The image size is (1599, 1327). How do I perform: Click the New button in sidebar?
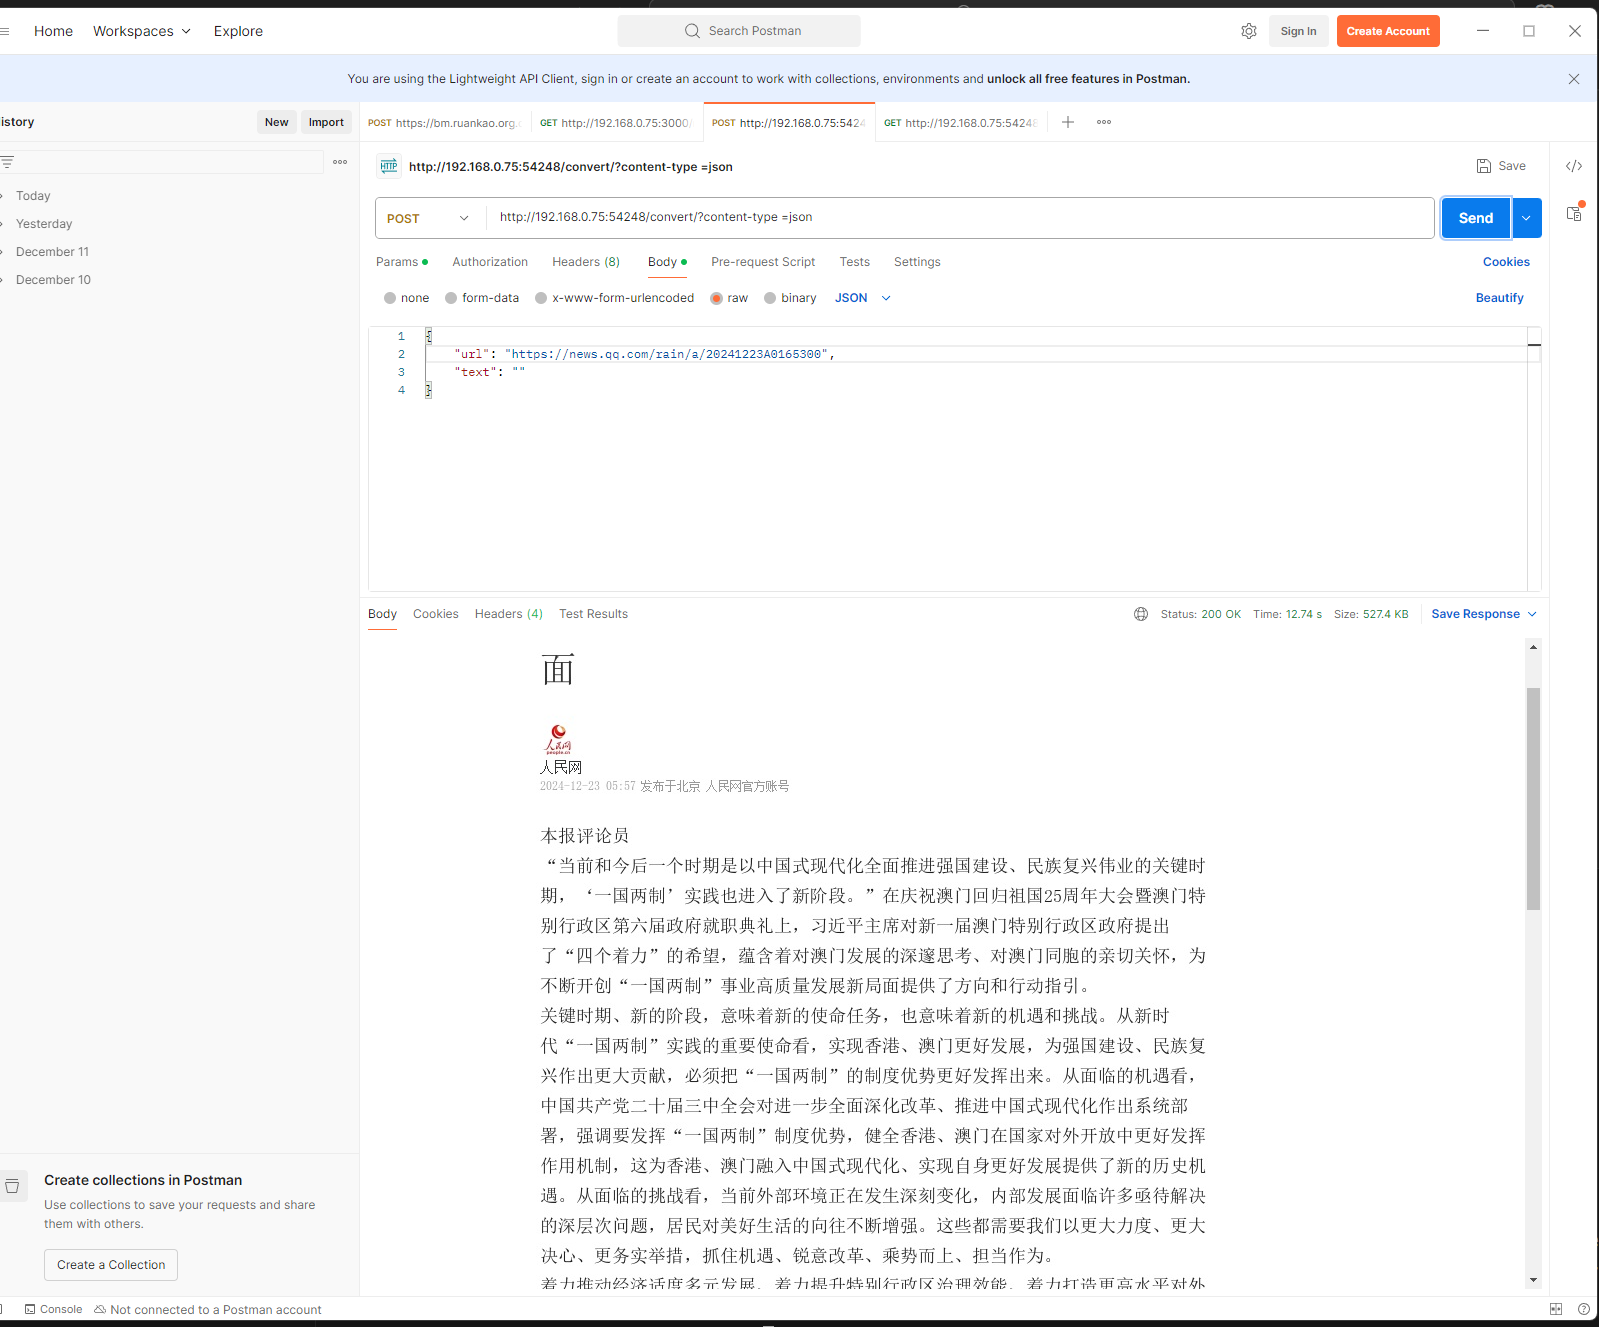point(277,122)
